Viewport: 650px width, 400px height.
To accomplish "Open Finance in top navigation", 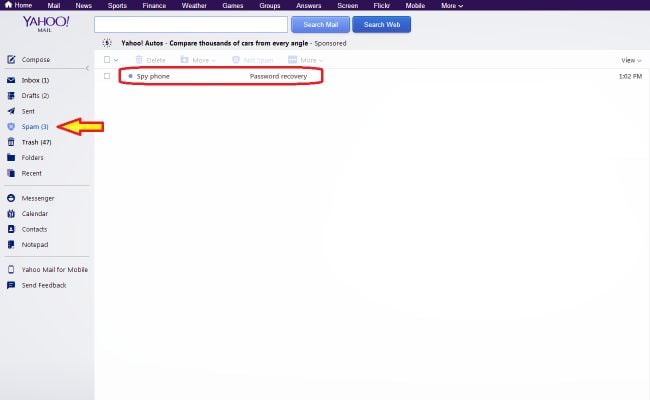I will coord(154,5).
